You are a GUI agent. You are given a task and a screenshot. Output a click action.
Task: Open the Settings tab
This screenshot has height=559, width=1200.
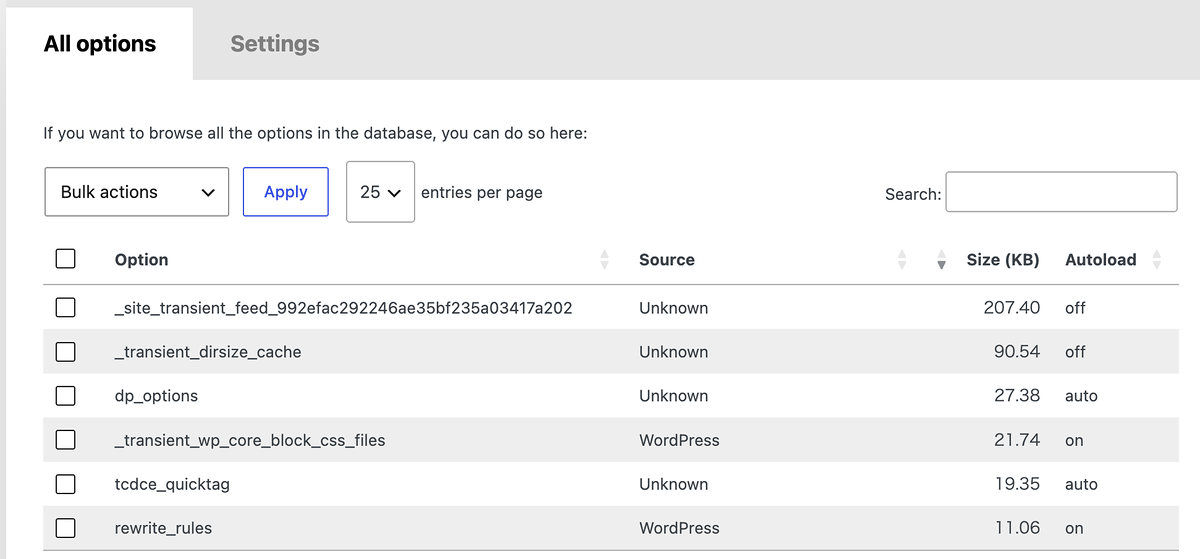coord(275,44)
